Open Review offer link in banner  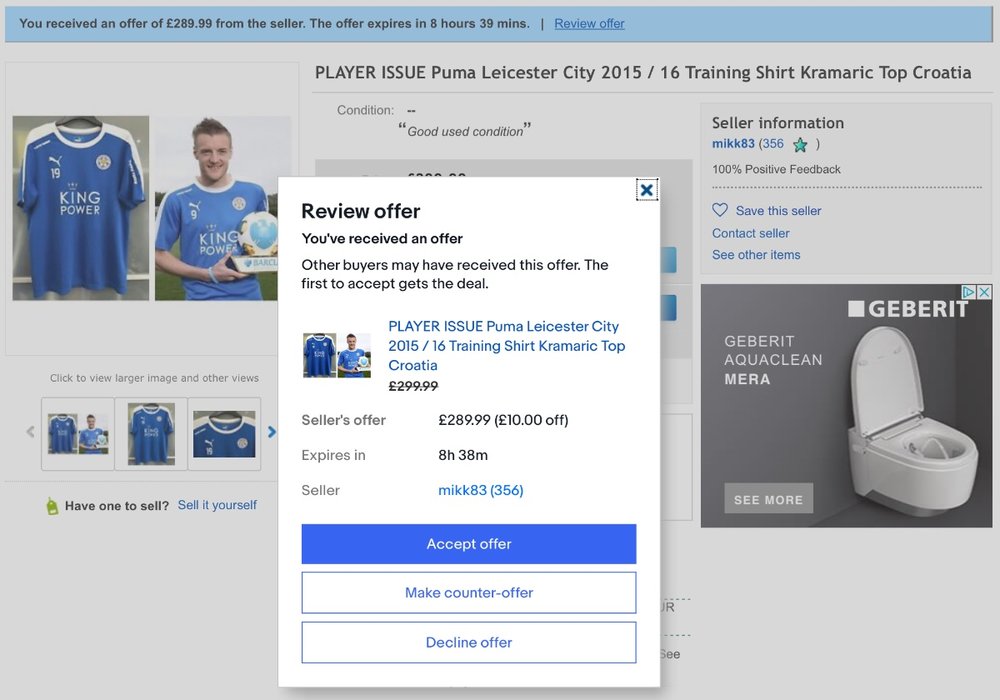pos(589,24)
